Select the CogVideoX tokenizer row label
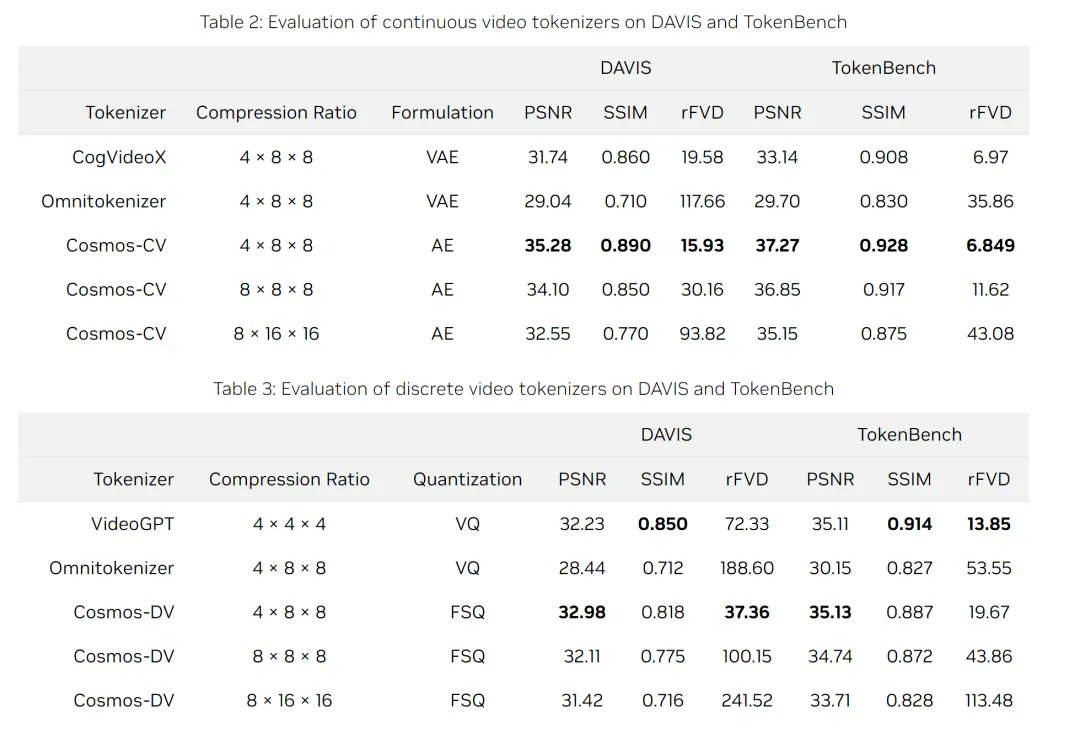 [119, 157]
